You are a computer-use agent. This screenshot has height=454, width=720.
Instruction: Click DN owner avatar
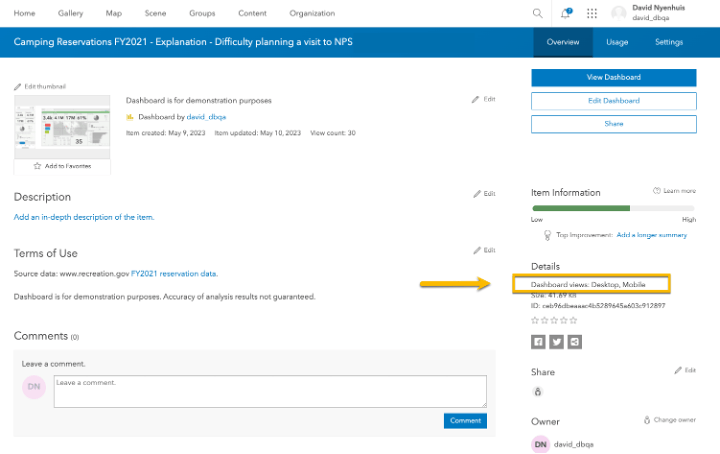[540, 444]
